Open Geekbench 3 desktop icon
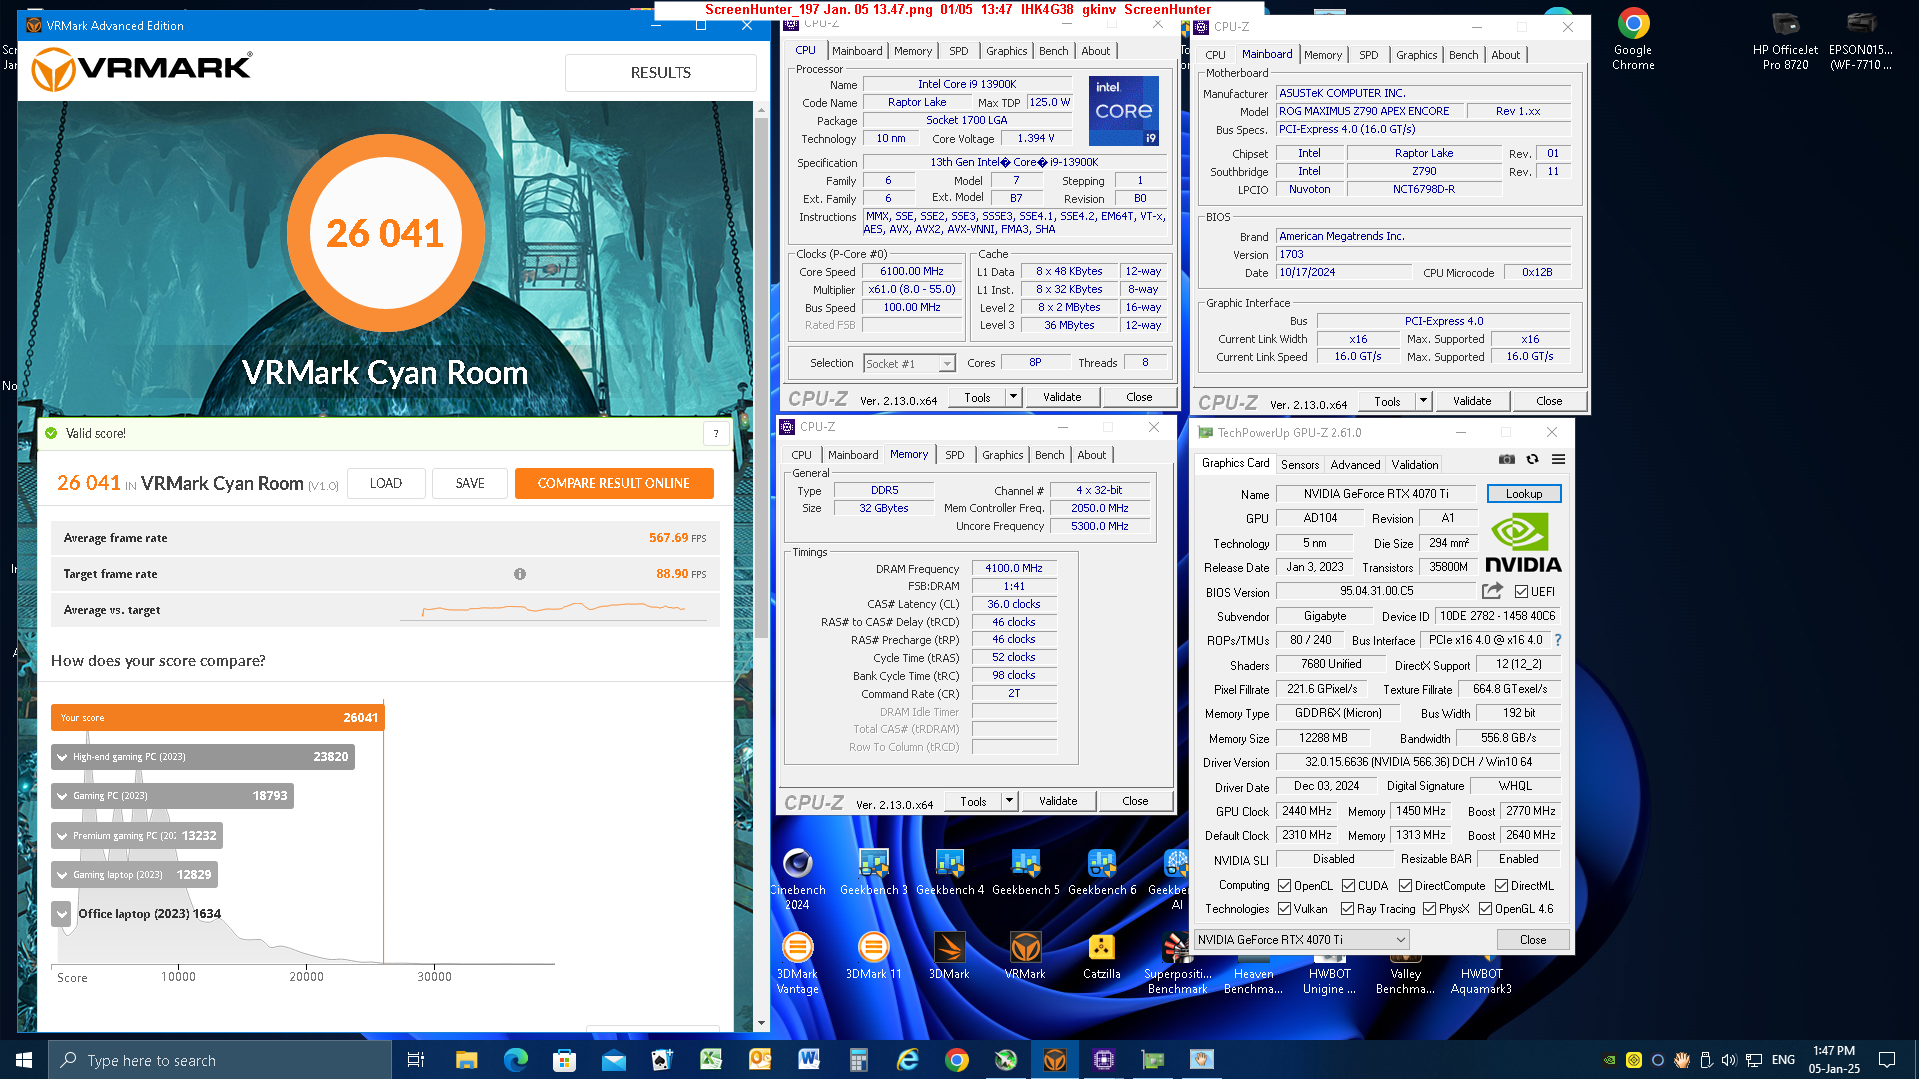Screen dimensions: 1919x1079 873,871
